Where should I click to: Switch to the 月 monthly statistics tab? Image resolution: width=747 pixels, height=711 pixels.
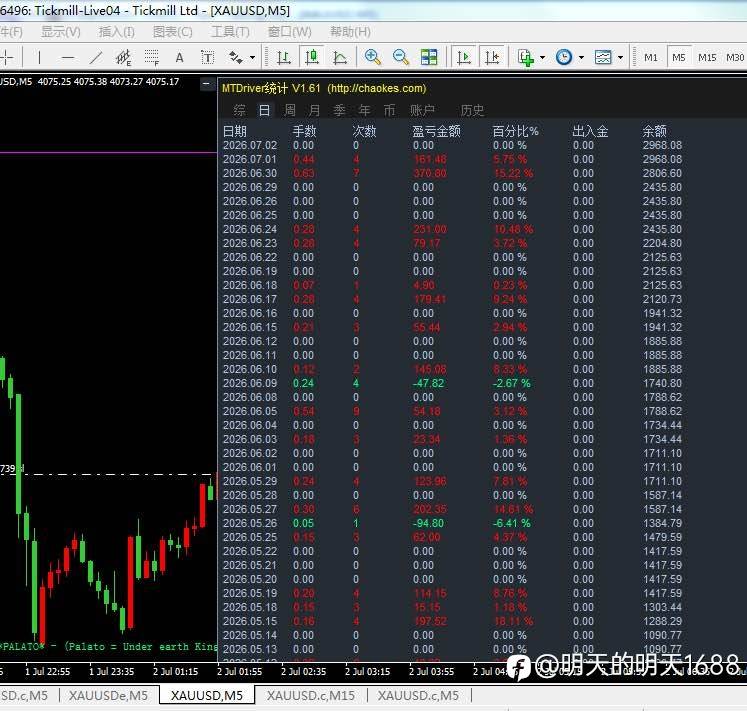tap(314, 111)
